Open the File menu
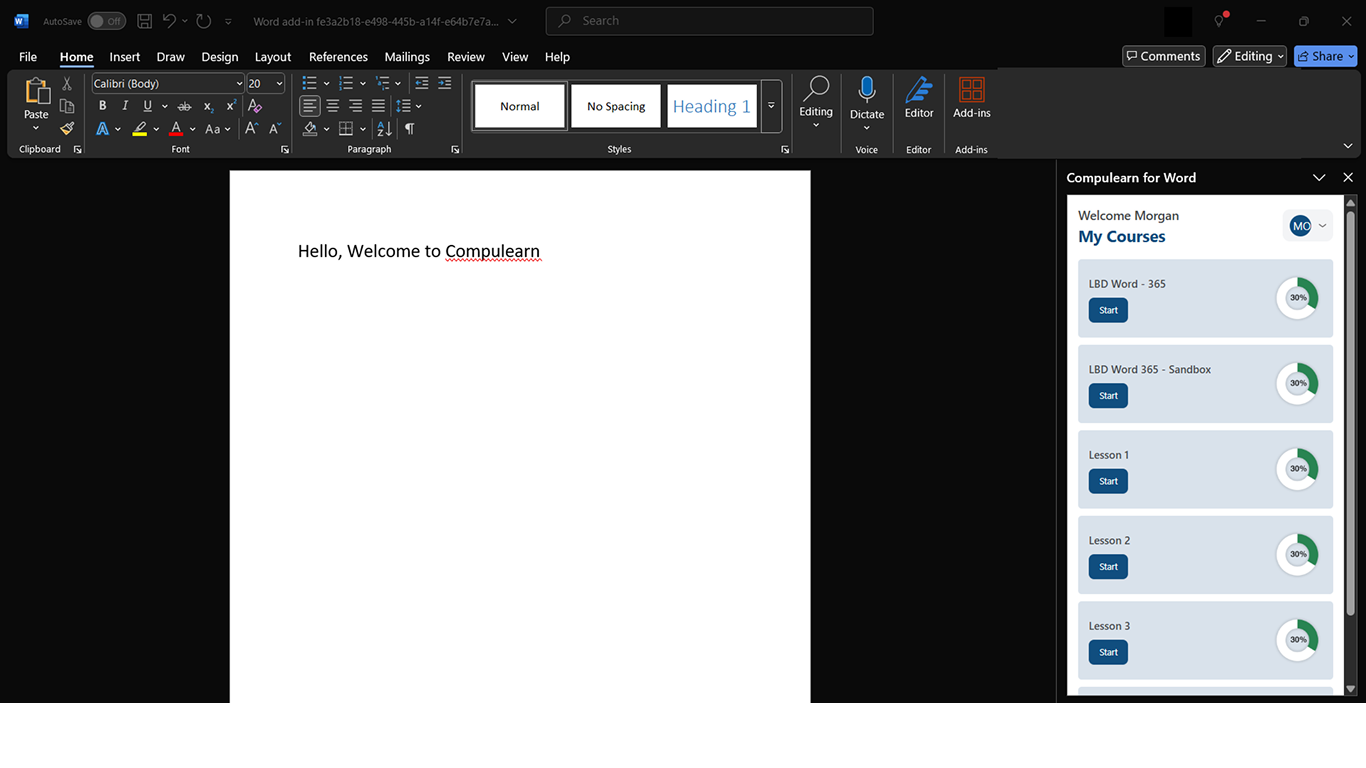Image resolution: width=1366 pixels, height=768 pixels. (x=28, y=57)
